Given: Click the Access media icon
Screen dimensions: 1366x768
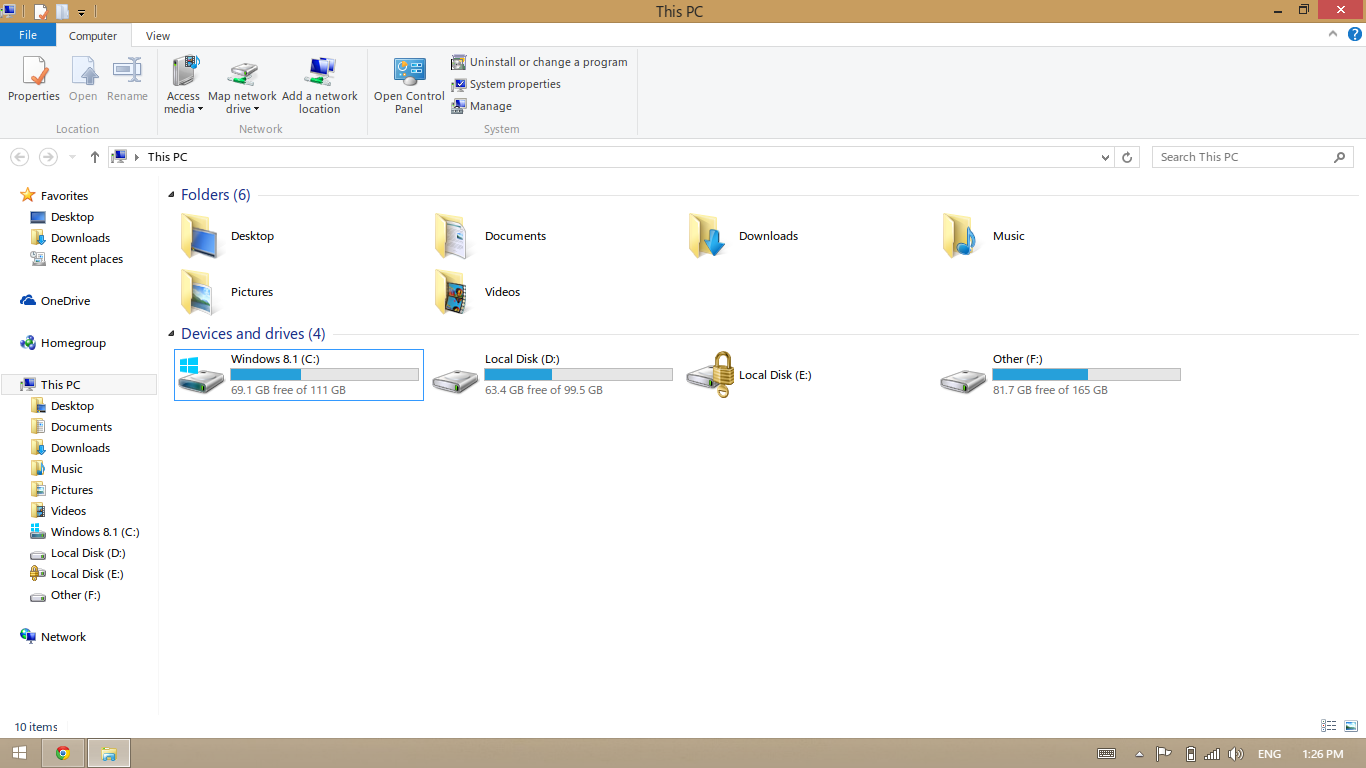Looking at the screenshot, I should pyautogui.click(x=184, y=72).
